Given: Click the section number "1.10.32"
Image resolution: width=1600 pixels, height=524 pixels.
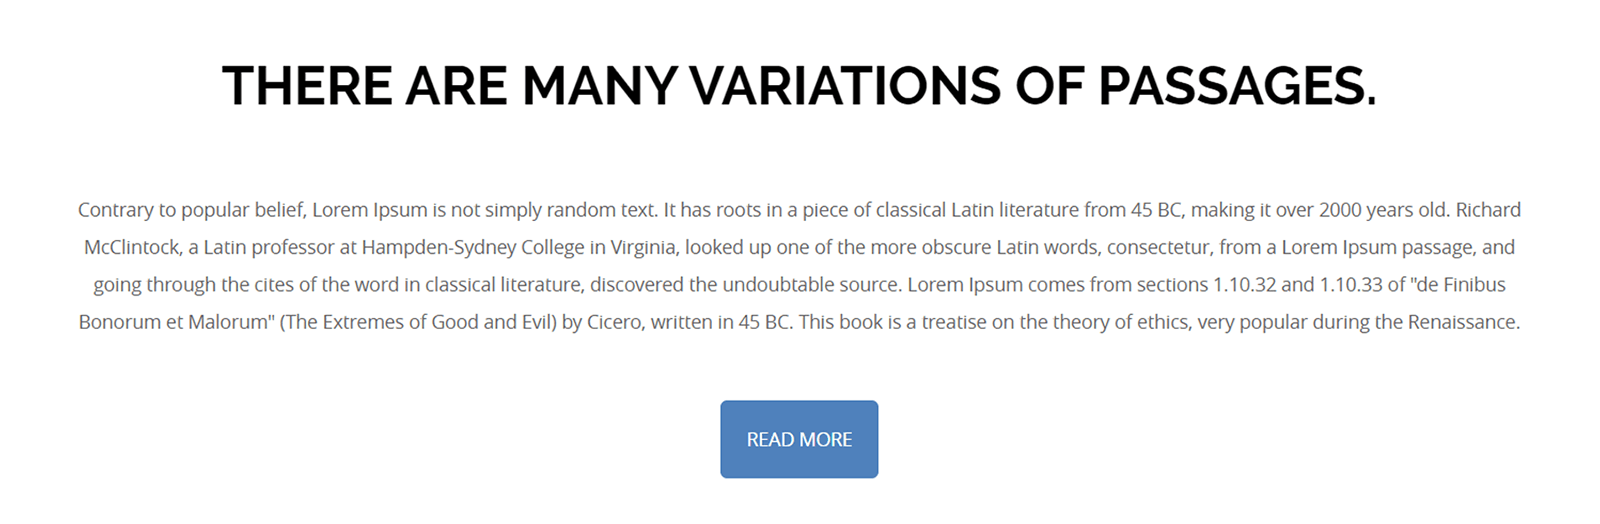Looking at the screenshot, I should click(1244, 285).
